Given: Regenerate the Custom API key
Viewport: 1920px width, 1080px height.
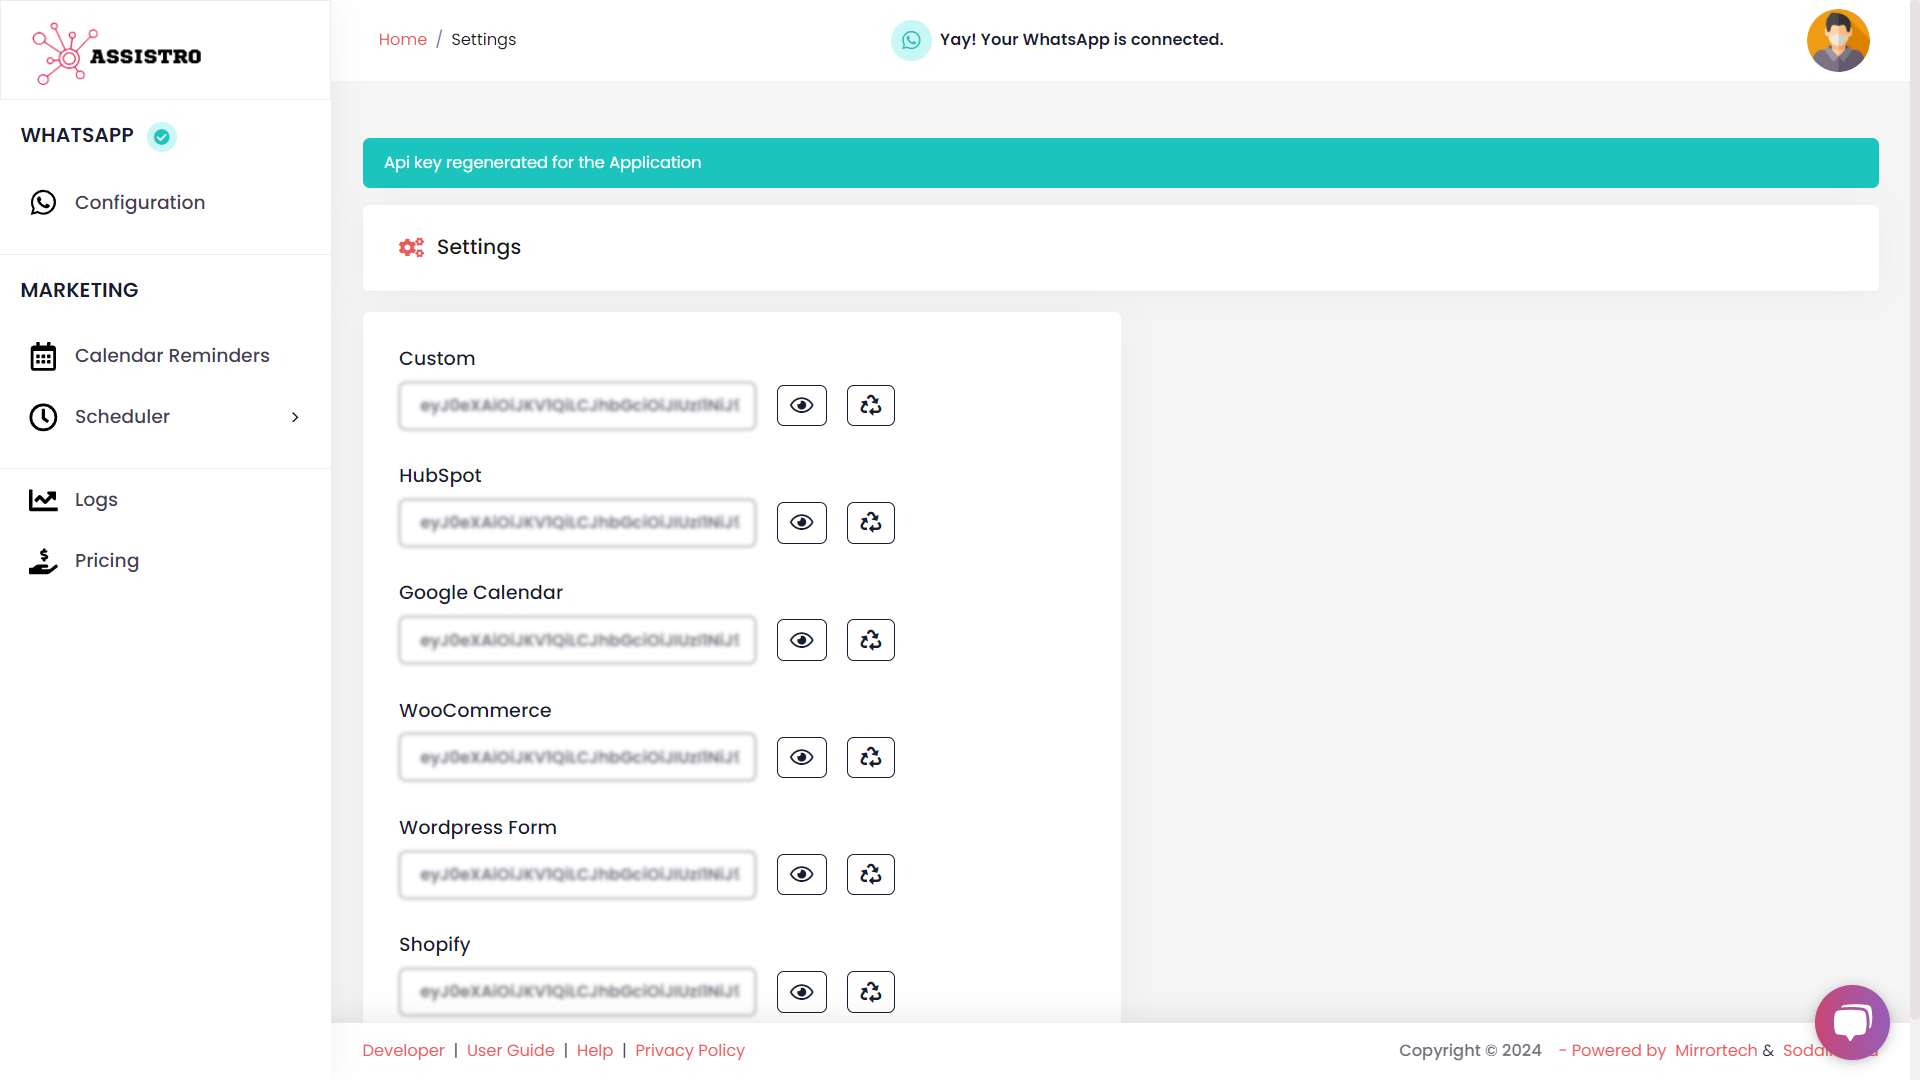Looking at the screenshot, I should [870, 405].
